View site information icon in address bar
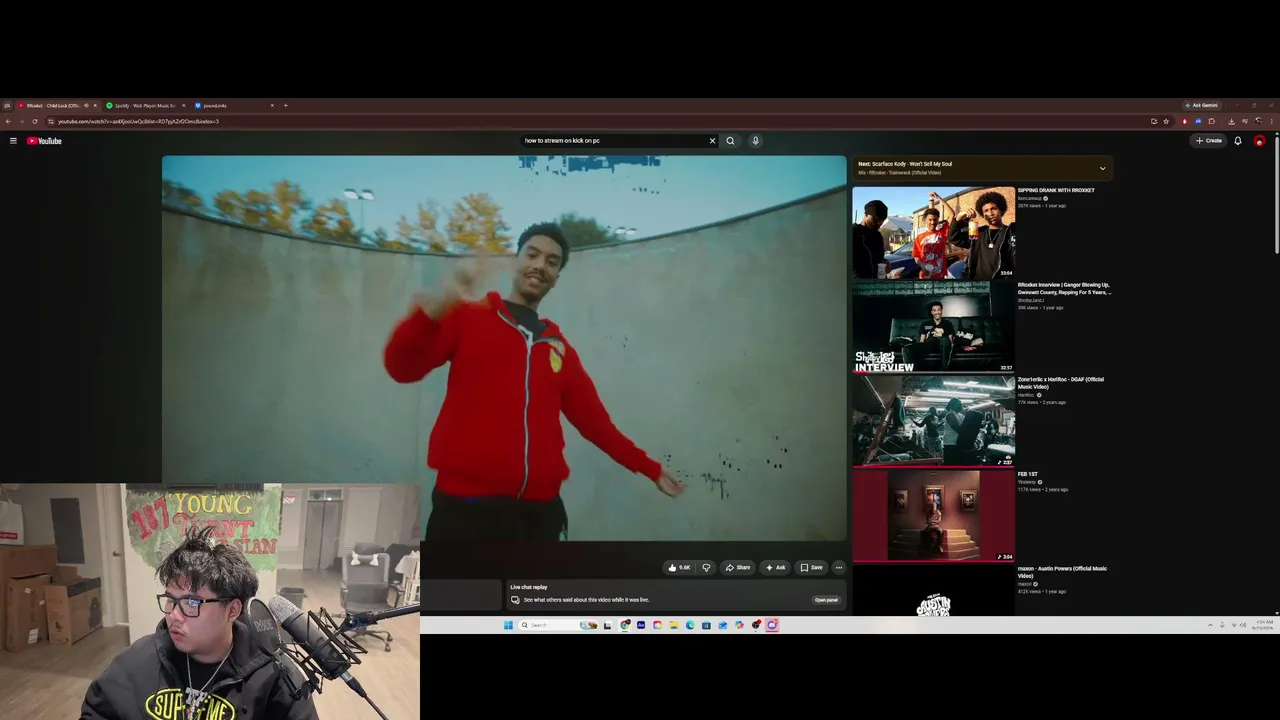1280x720 pixels. (49, 122)
